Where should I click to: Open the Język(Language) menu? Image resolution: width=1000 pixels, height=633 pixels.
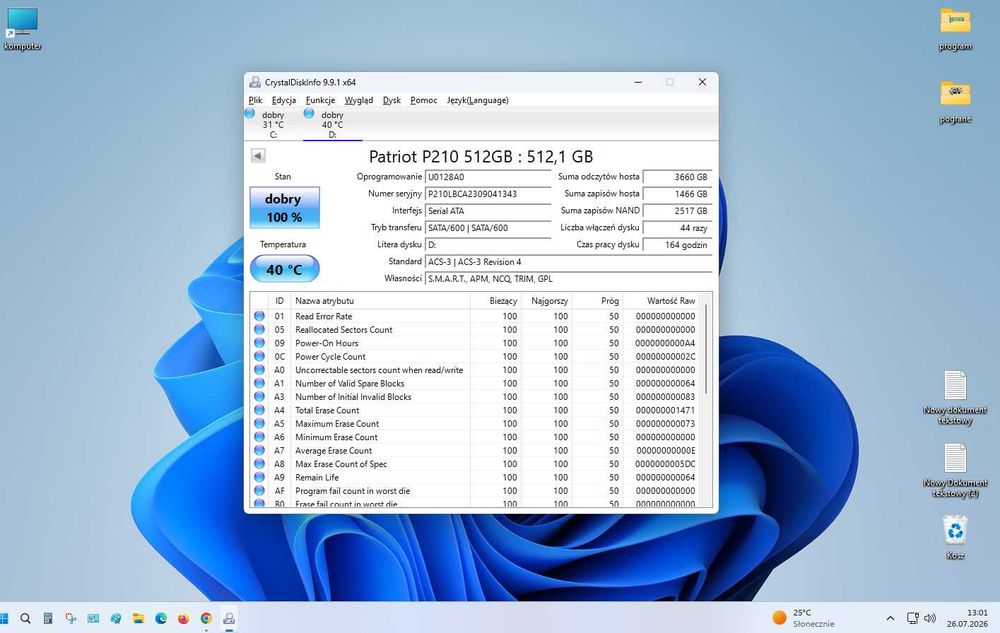click(478, 100)
